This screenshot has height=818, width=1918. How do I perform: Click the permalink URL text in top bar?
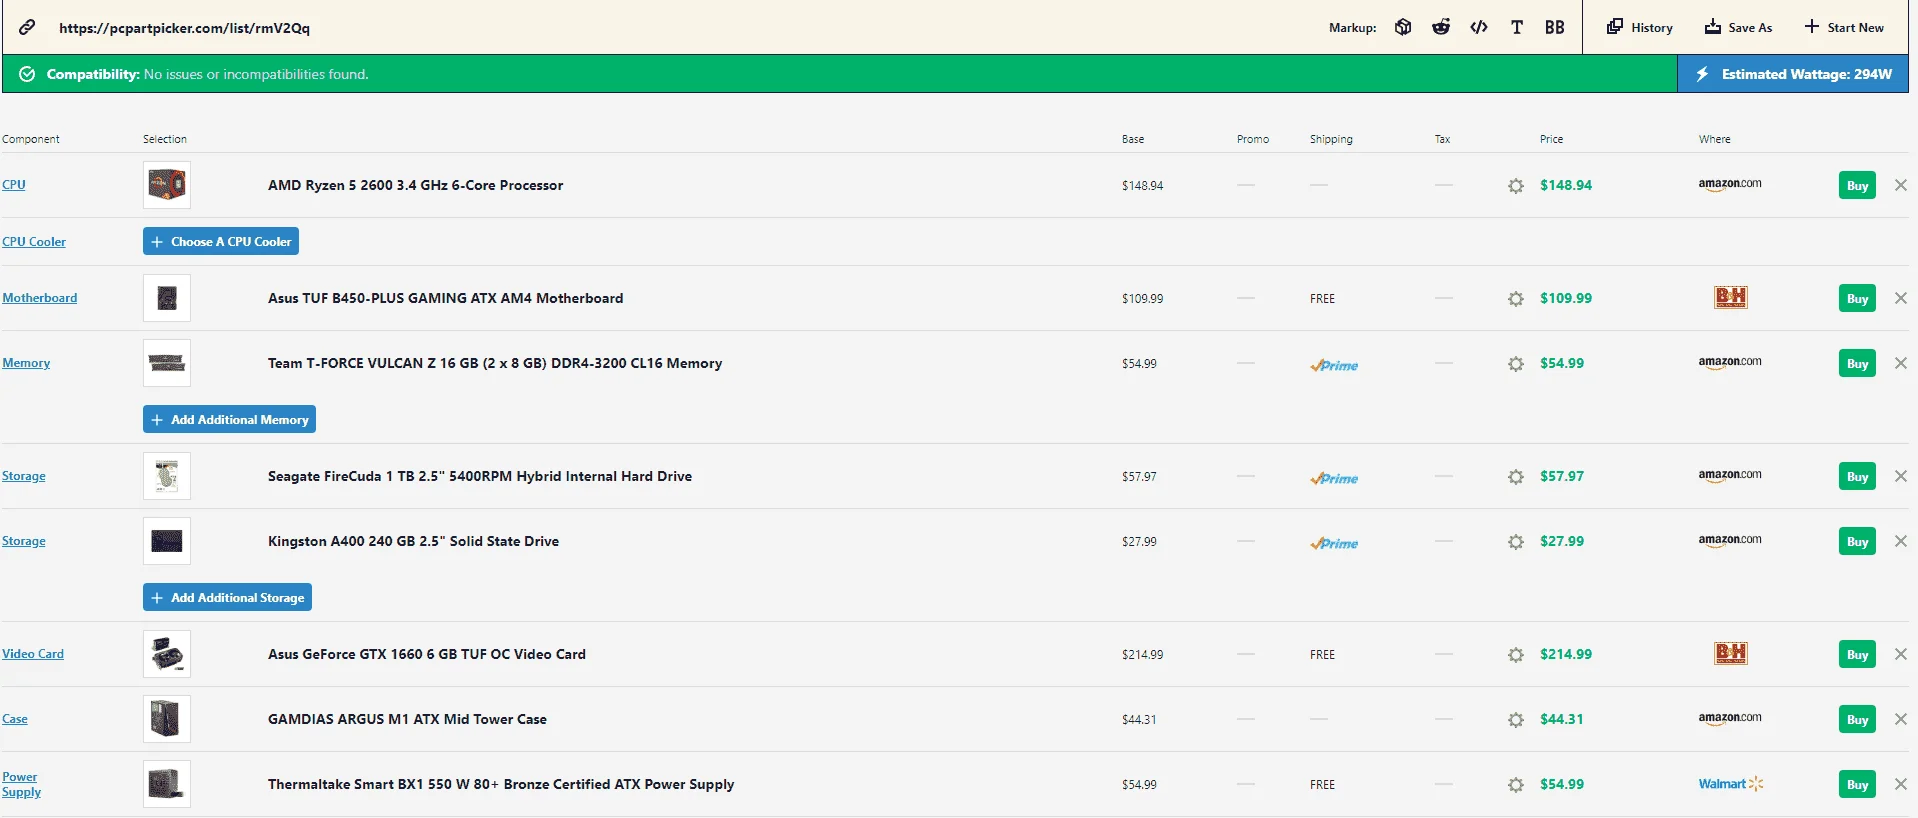[x=184, y=28]
